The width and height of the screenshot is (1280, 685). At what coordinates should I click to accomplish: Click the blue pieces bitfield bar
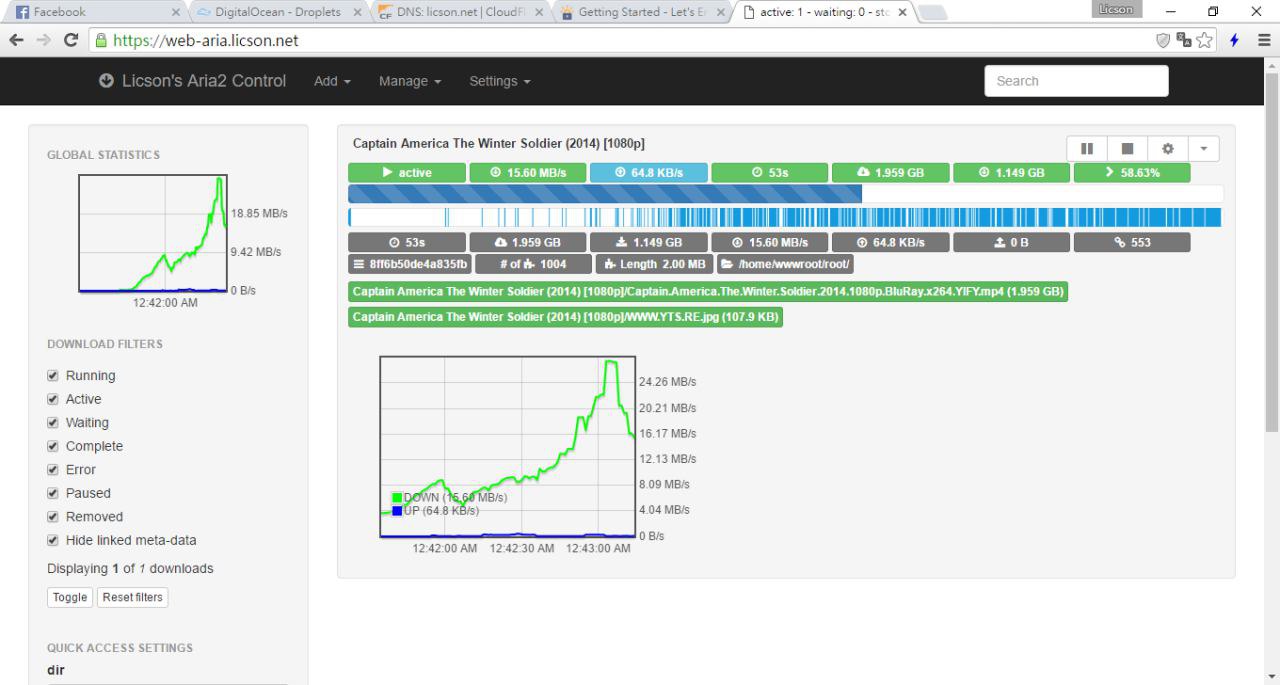785,217
